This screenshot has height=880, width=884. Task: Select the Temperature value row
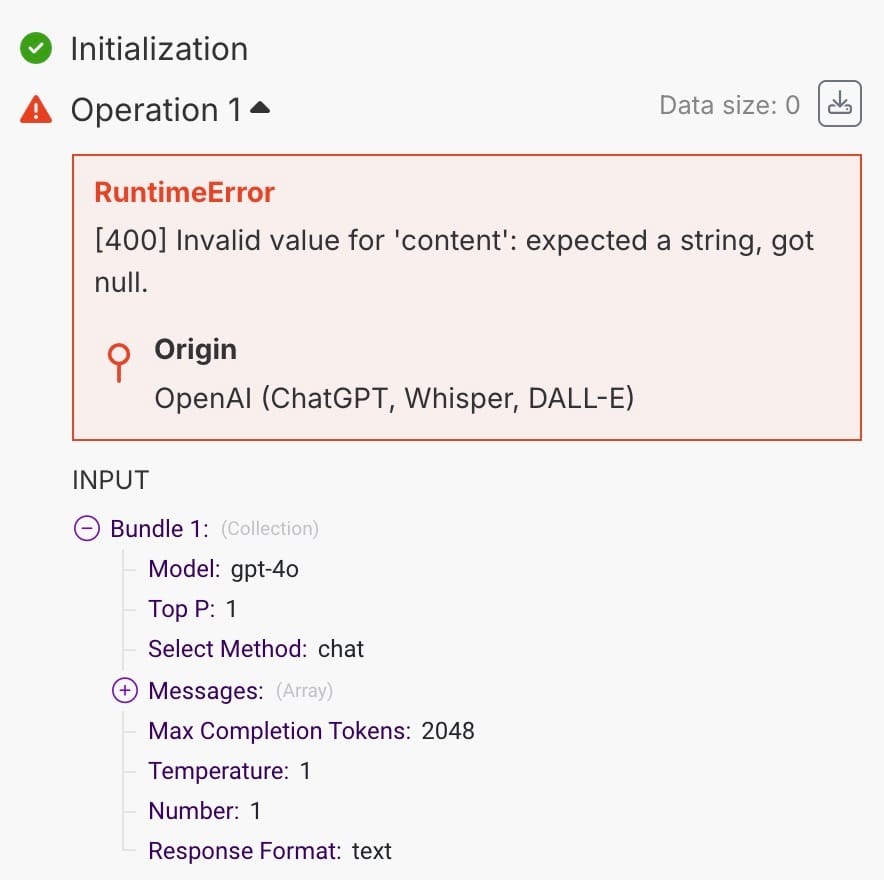tap(229, 771)
